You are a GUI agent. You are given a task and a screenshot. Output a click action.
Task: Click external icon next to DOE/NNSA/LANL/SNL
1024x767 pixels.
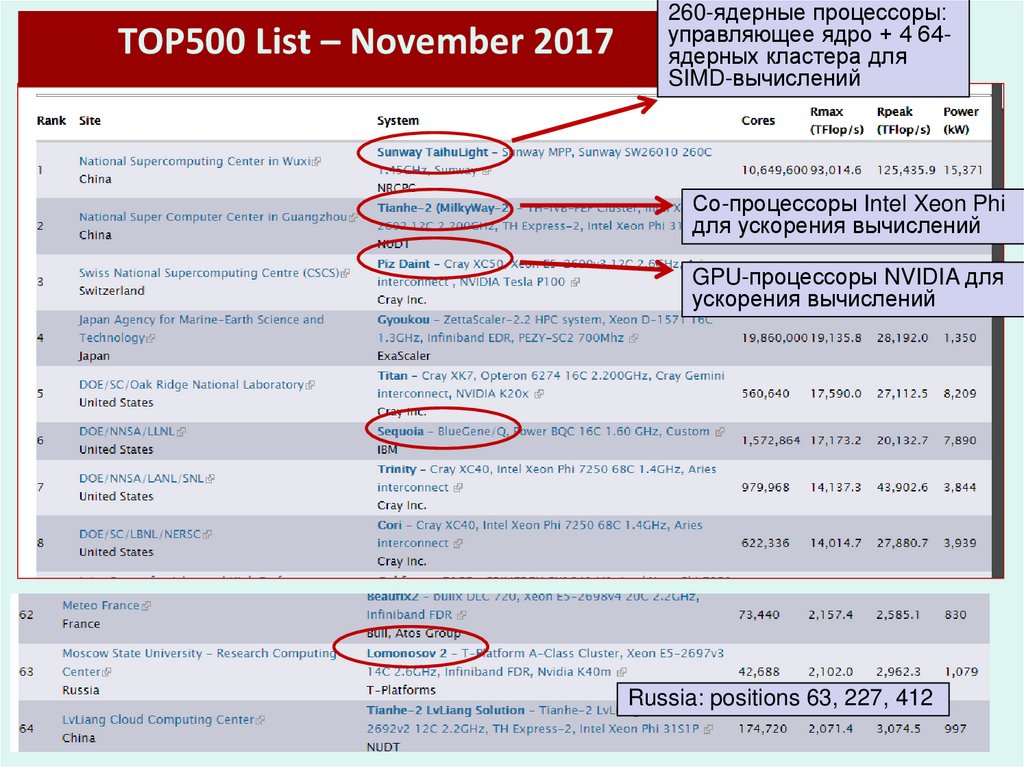[210, 479]
